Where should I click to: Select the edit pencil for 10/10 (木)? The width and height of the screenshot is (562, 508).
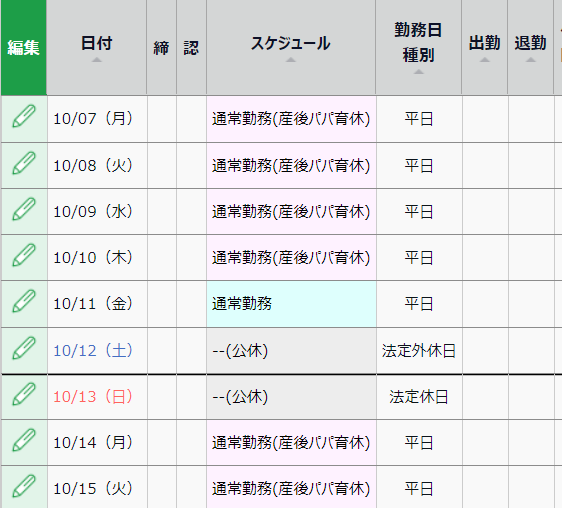24,255
